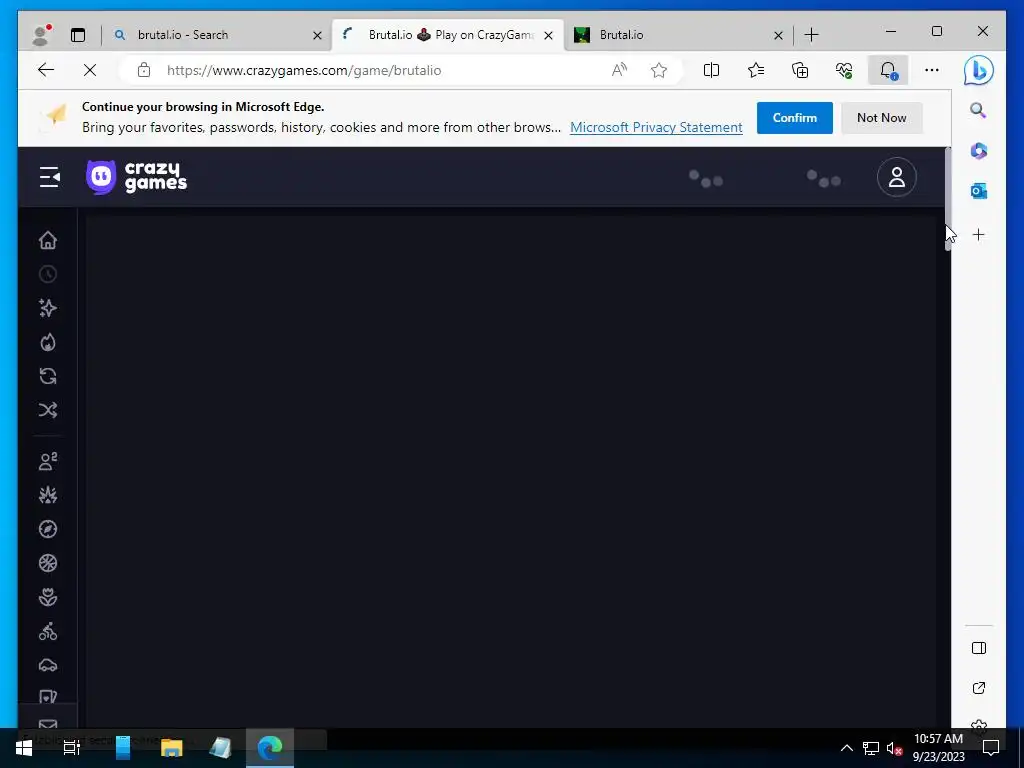The image size is (1024, 768).
Task: Open the Favorites list
Action: pyautogui.click(x=756, y=70)
